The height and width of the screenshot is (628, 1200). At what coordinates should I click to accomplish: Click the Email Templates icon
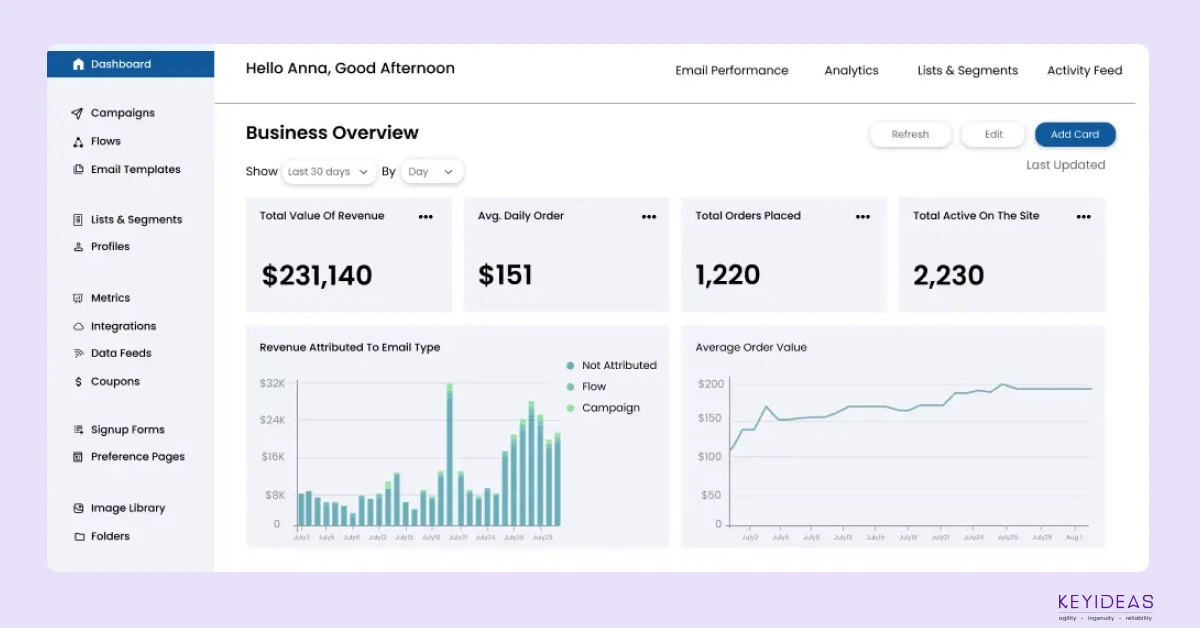tap(78, 170)
